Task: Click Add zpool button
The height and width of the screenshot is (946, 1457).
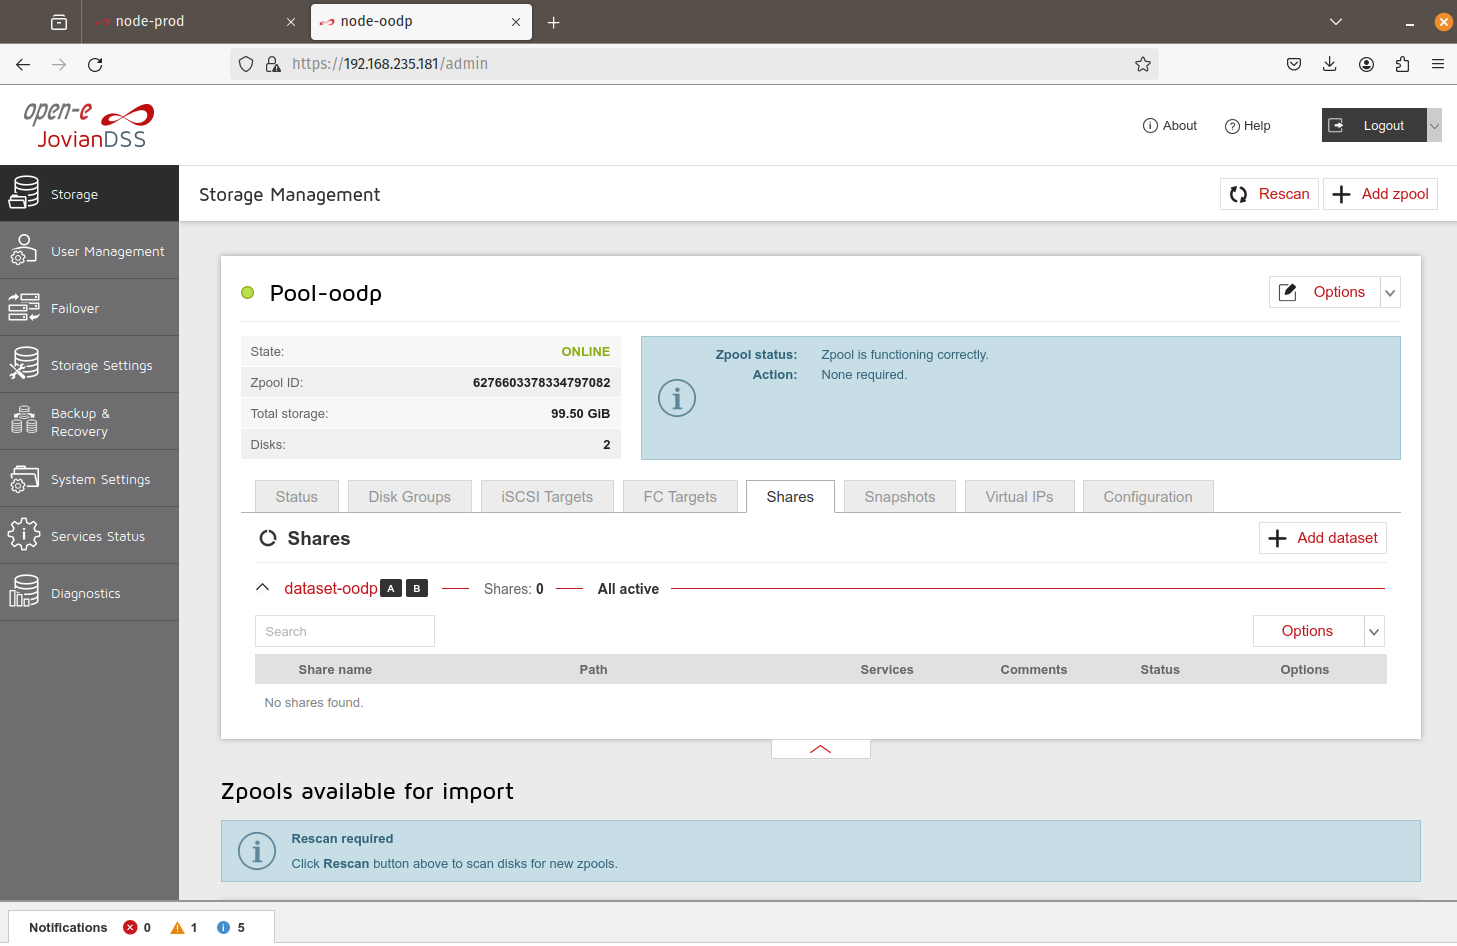Action: (x=1380, y=194)
